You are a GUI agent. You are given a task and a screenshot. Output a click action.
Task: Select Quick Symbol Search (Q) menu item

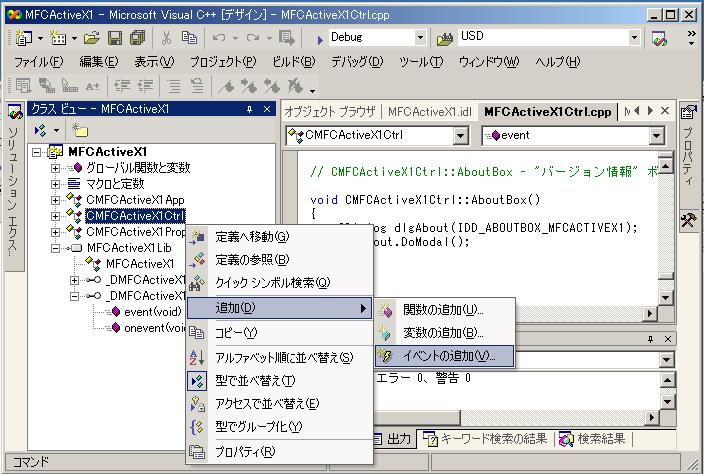[x=279, y=283]
